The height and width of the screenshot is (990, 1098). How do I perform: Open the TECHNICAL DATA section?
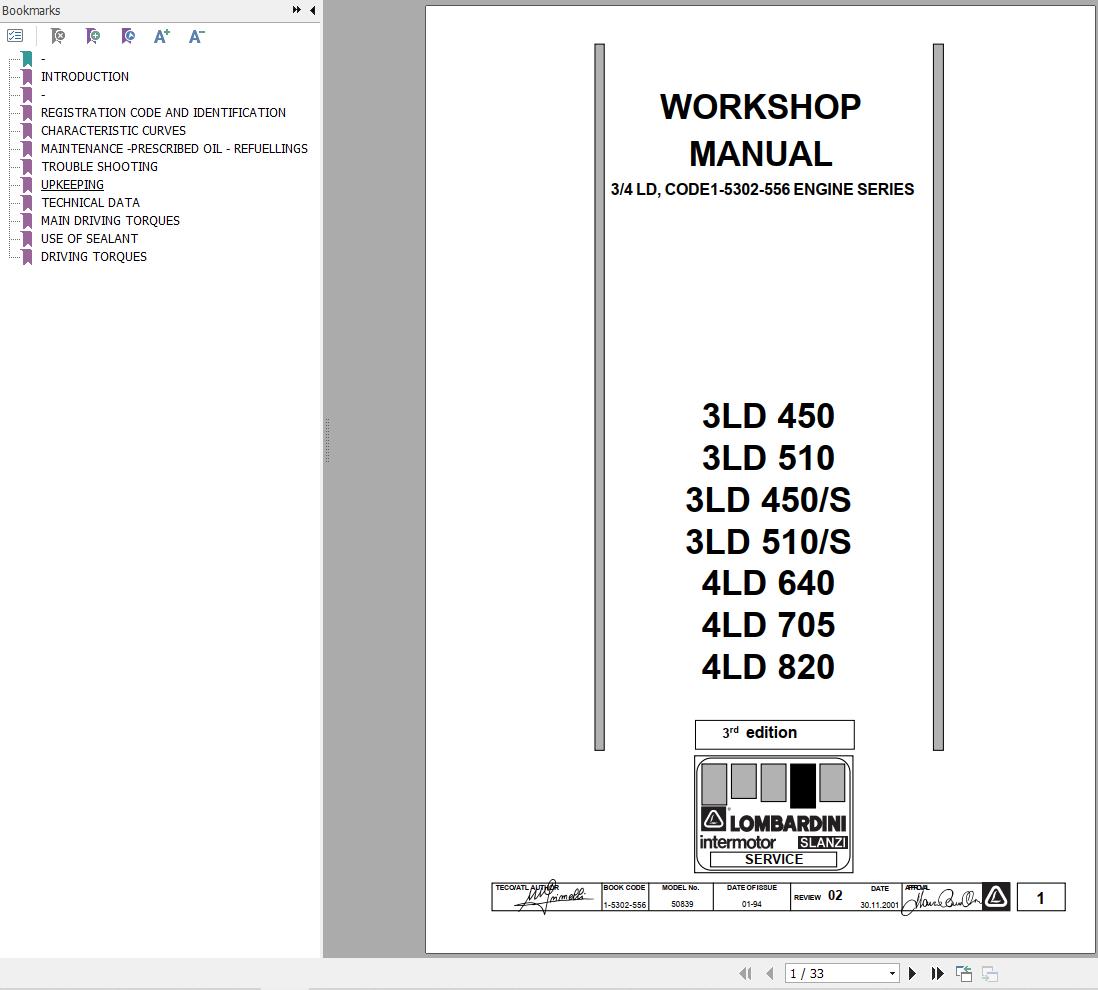pyautogui.click(x=91, y=202)
